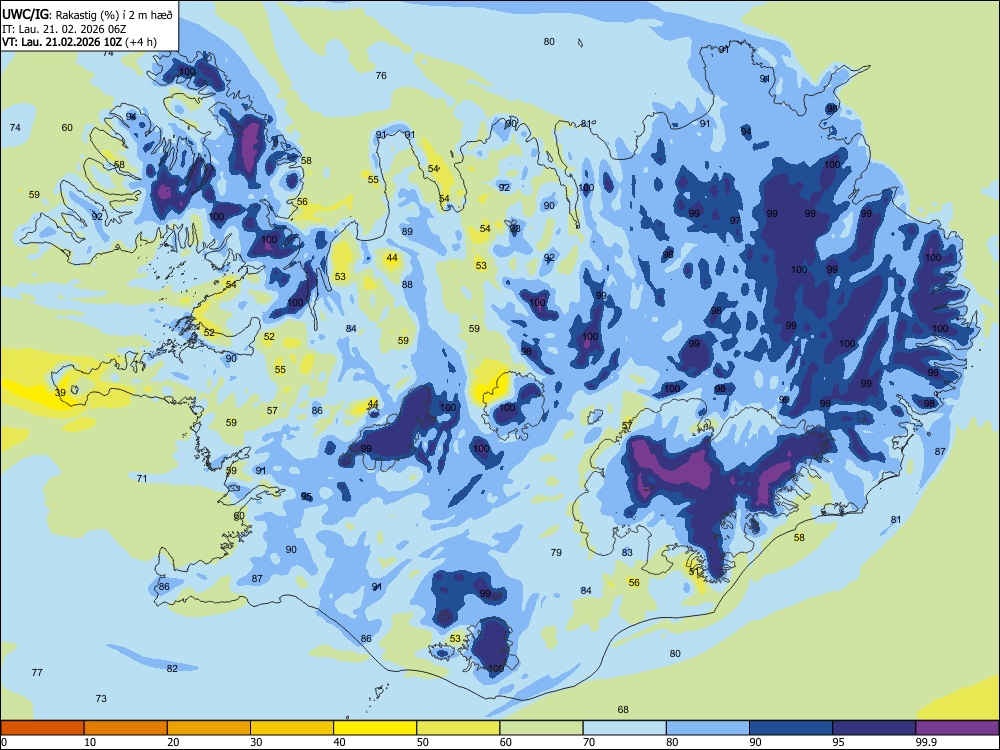This screenshot has width=1000, height=750.
Task: Select the 10–20 orange legend color band
Action: [x=126, y=728]
